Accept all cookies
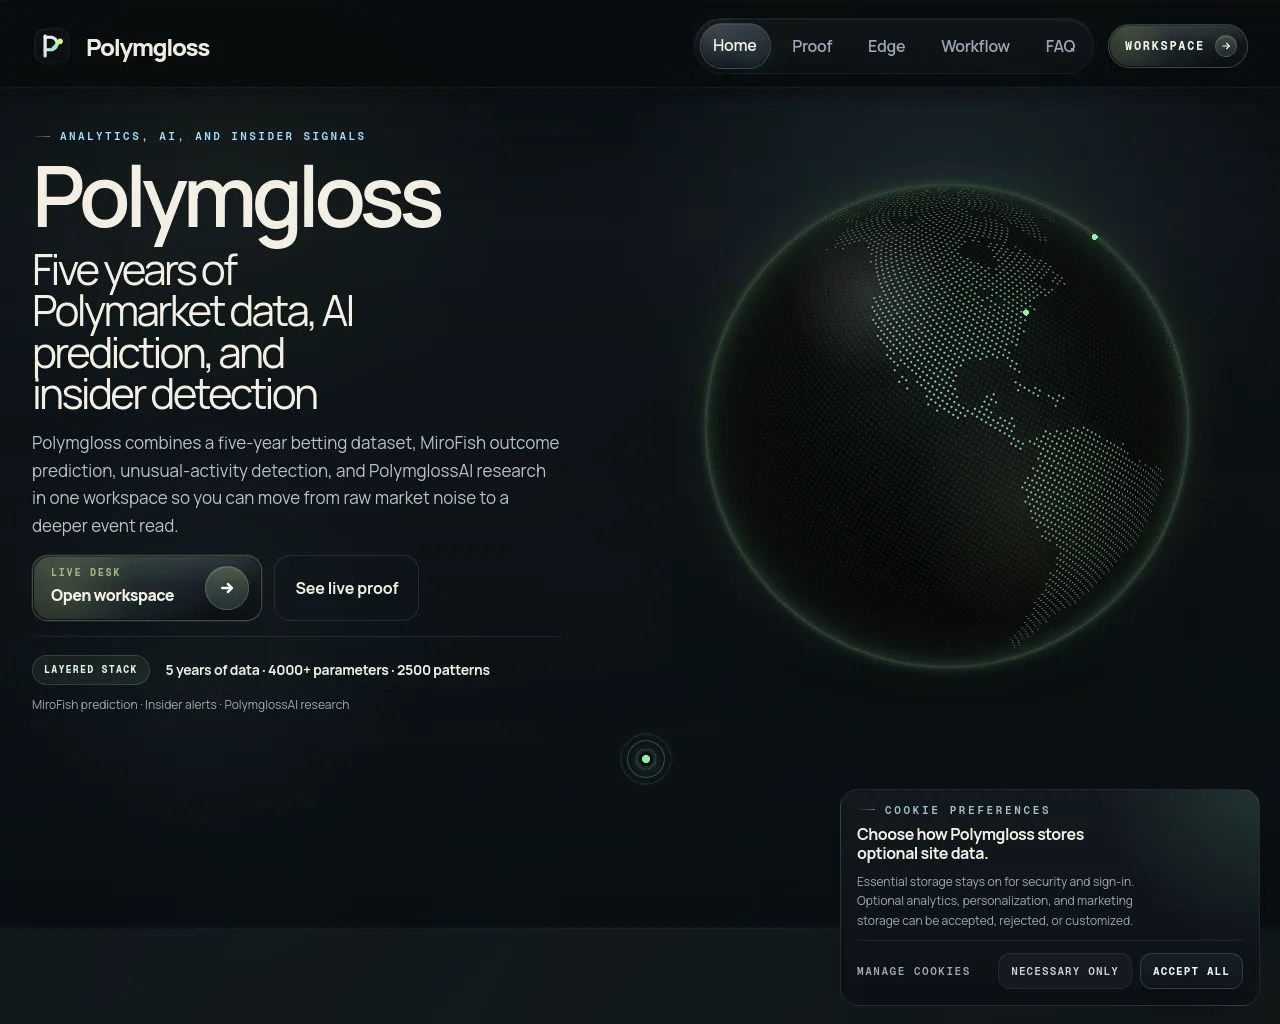This screenshot has width=1280, height=1024. [1191, 971]
